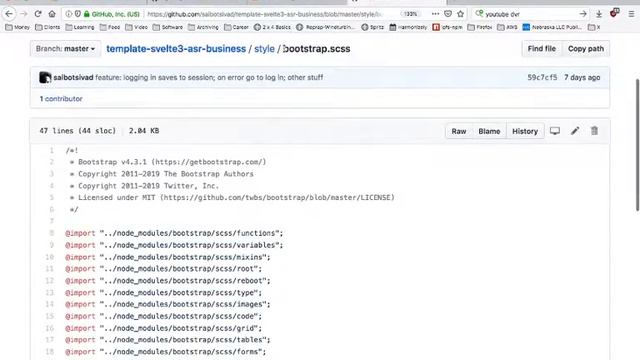Open tracking protection shield icon
The image size is (640, 360).
[x=78, y=14]
